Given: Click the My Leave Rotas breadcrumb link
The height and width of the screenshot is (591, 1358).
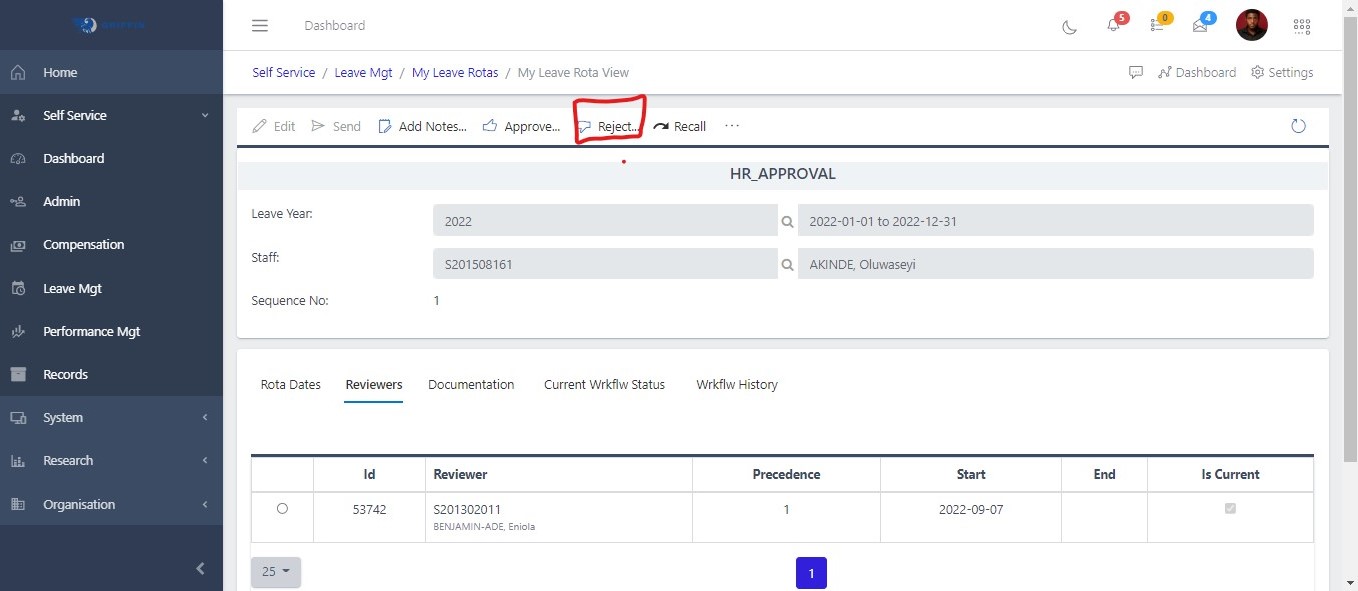Looking at the screenshot, I should [x=455, y=73].
